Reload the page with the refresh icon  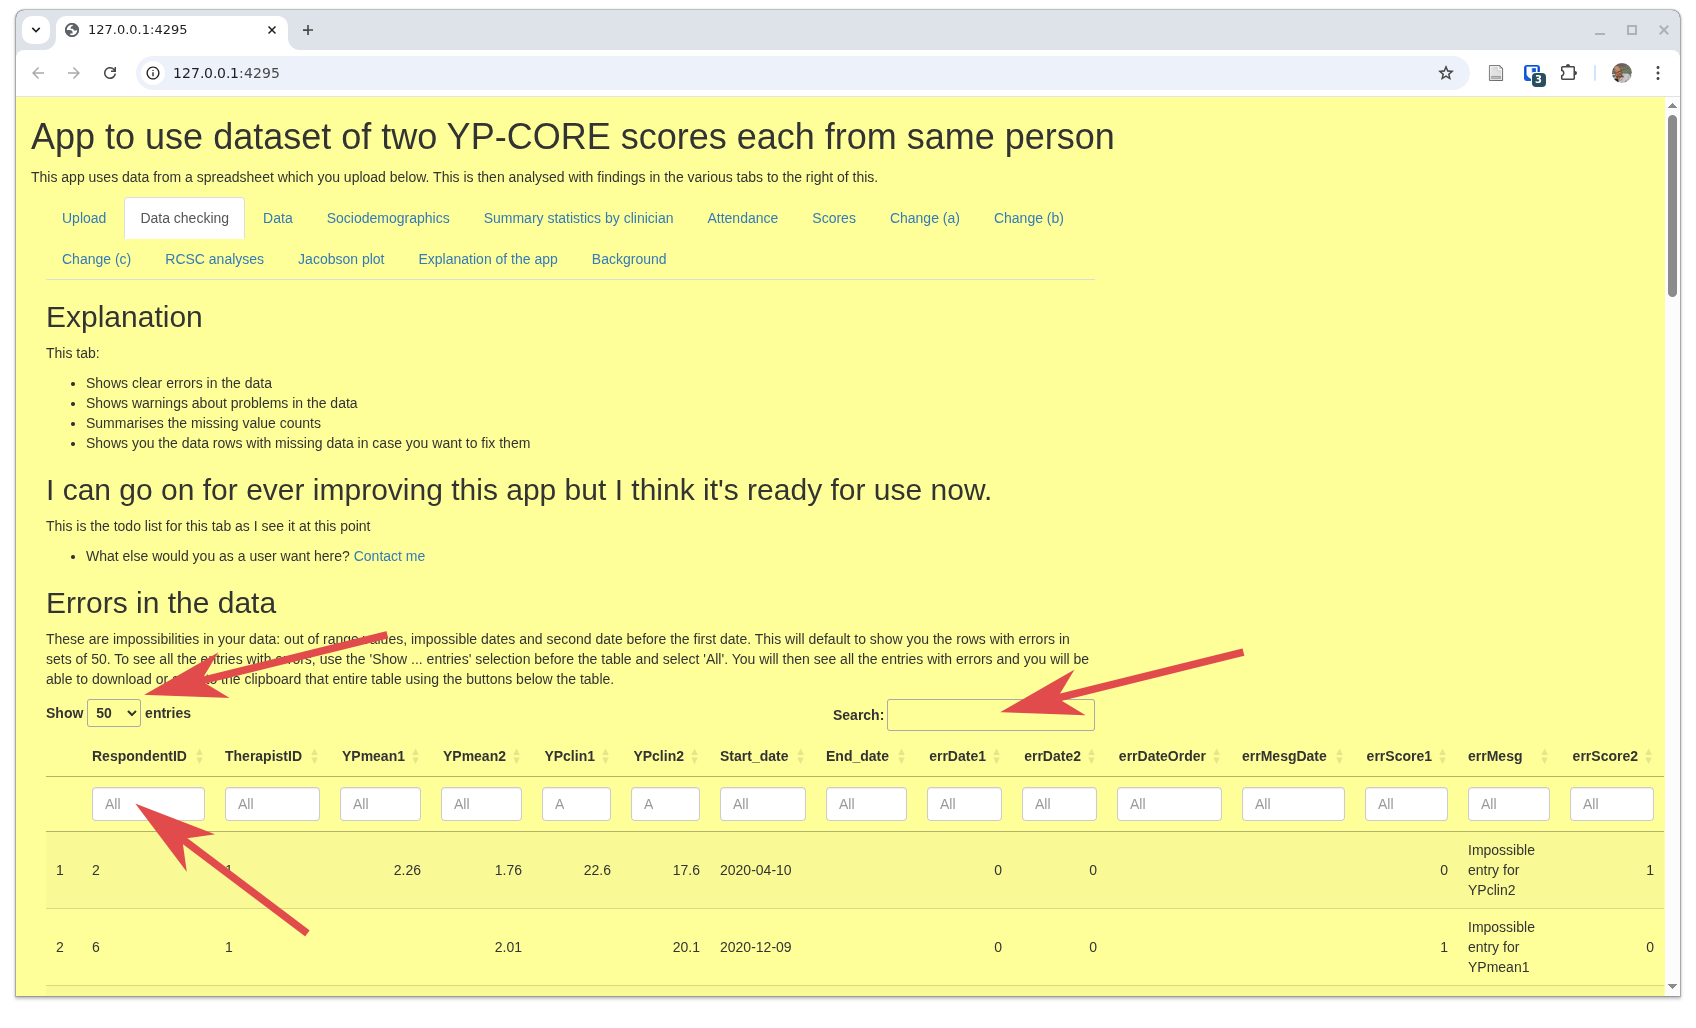click(x=110, y=73)
